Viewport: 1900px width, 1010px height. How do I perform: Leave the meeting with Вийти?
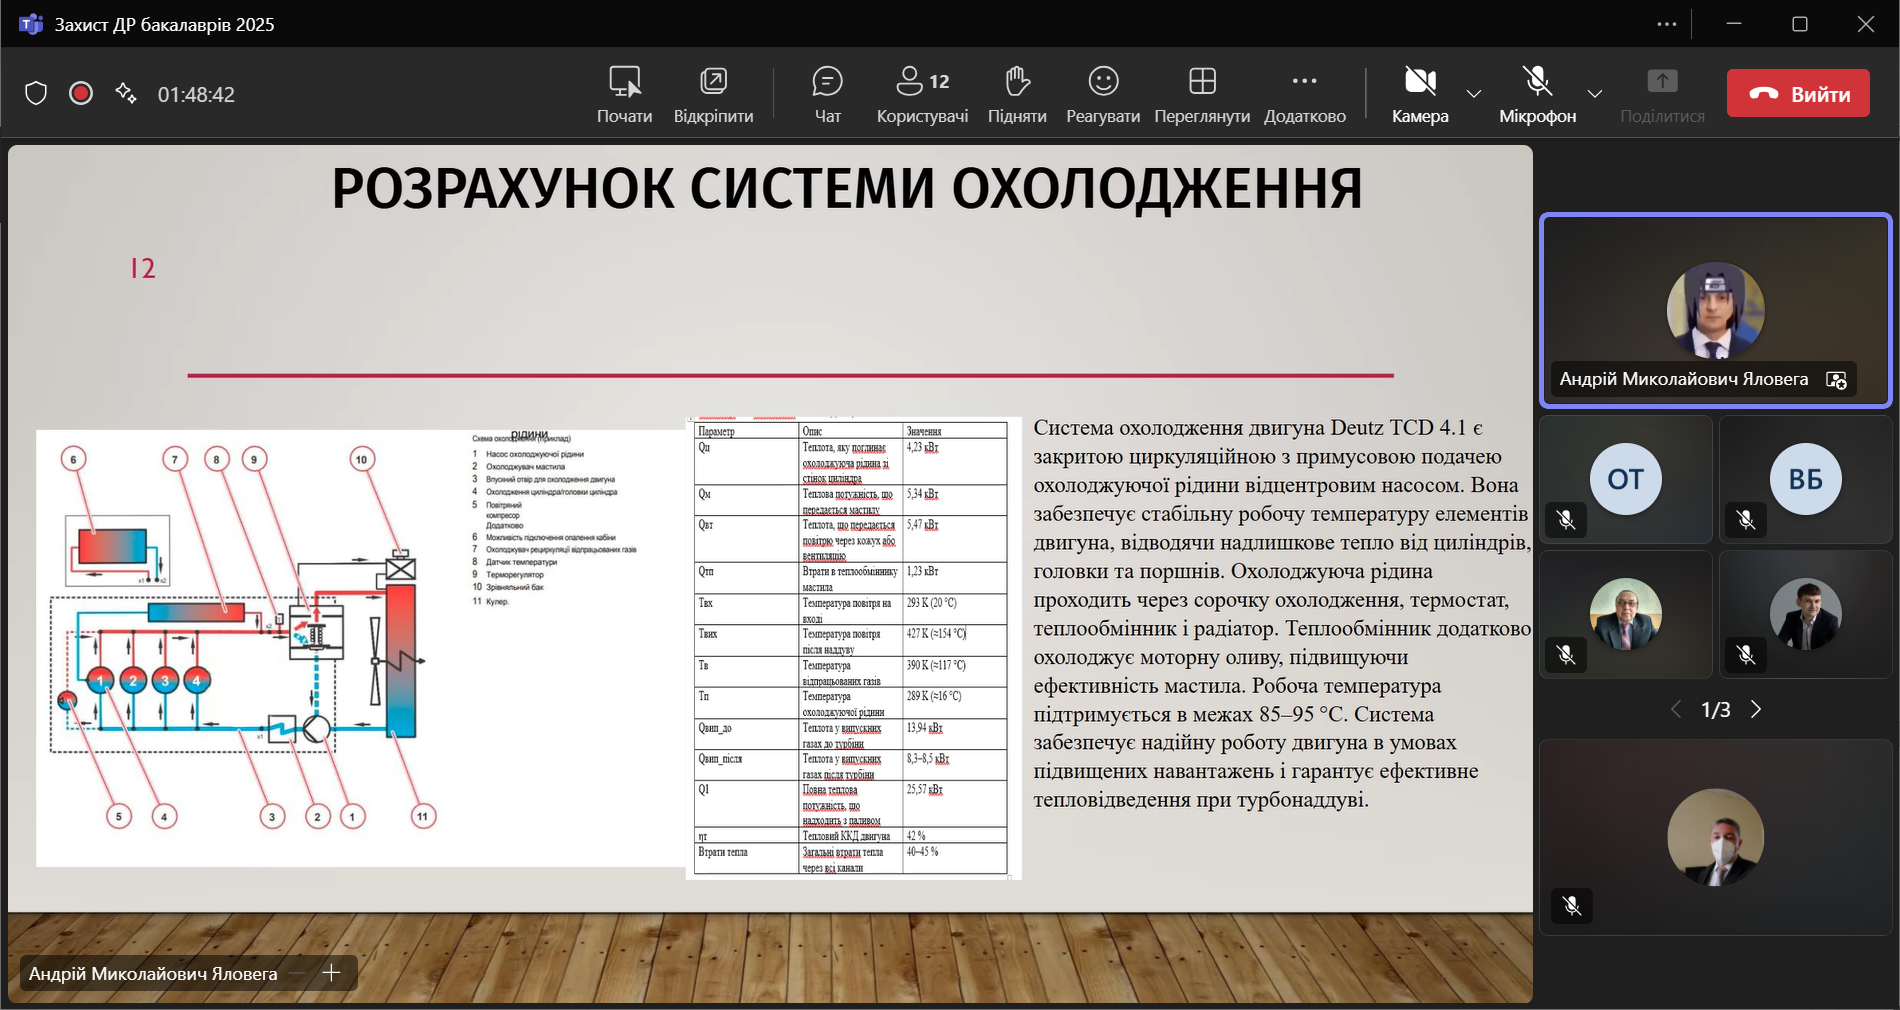1798,94
